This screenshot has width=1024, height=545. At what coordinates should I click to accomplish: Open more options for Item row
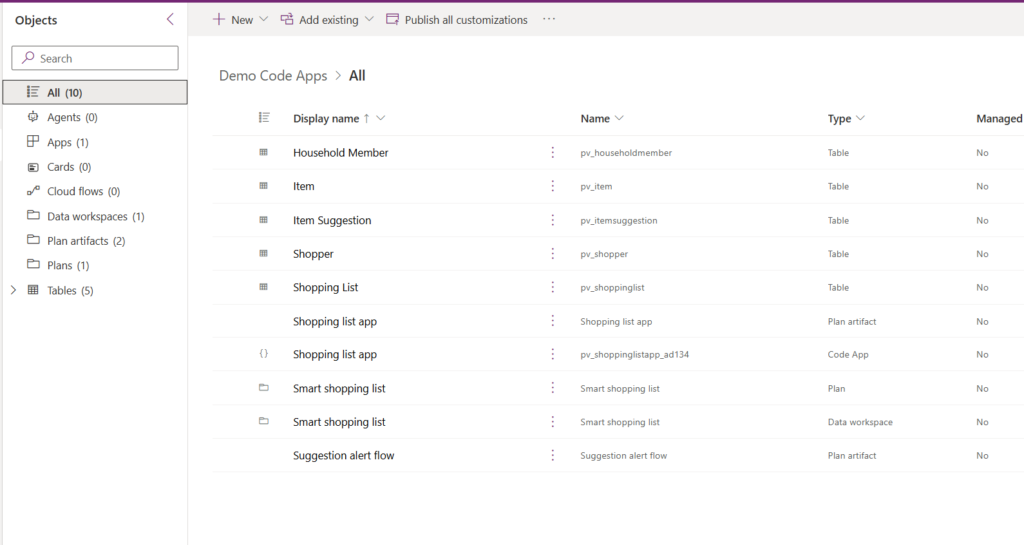(552, 186)
